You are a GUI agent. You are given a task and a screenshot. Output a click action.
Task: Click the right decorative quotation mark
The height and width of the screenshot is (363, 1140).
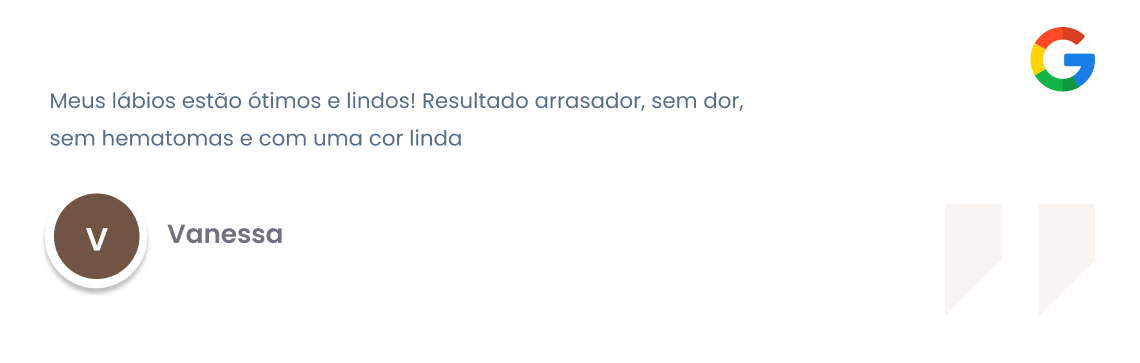coord(1067,260)
